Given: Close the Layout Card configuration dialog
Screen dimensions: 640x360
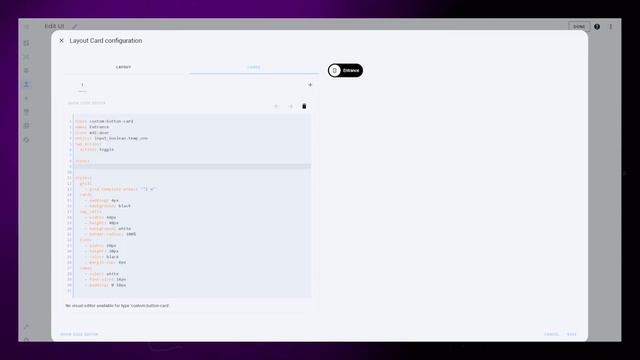Looking at the screenshot, I should (62, 40).
